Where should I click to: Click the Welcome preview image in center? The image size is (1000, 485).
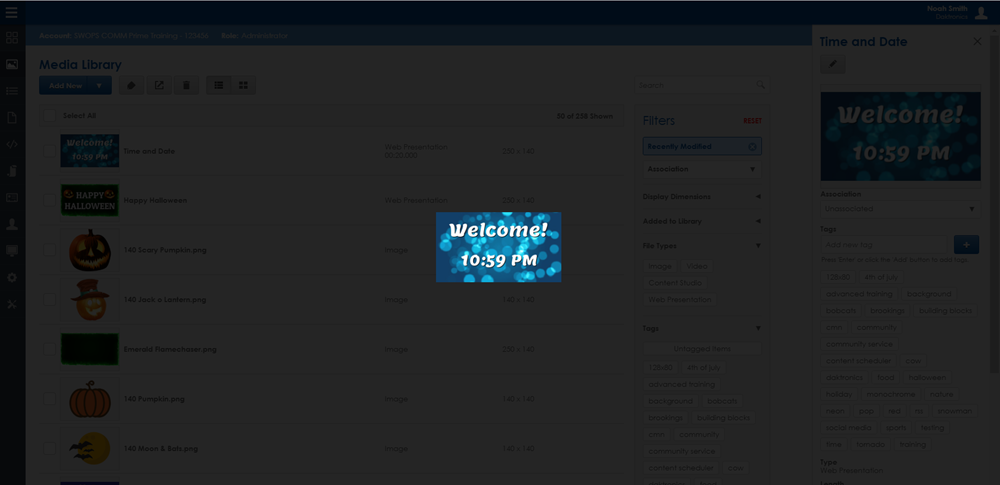499,247
